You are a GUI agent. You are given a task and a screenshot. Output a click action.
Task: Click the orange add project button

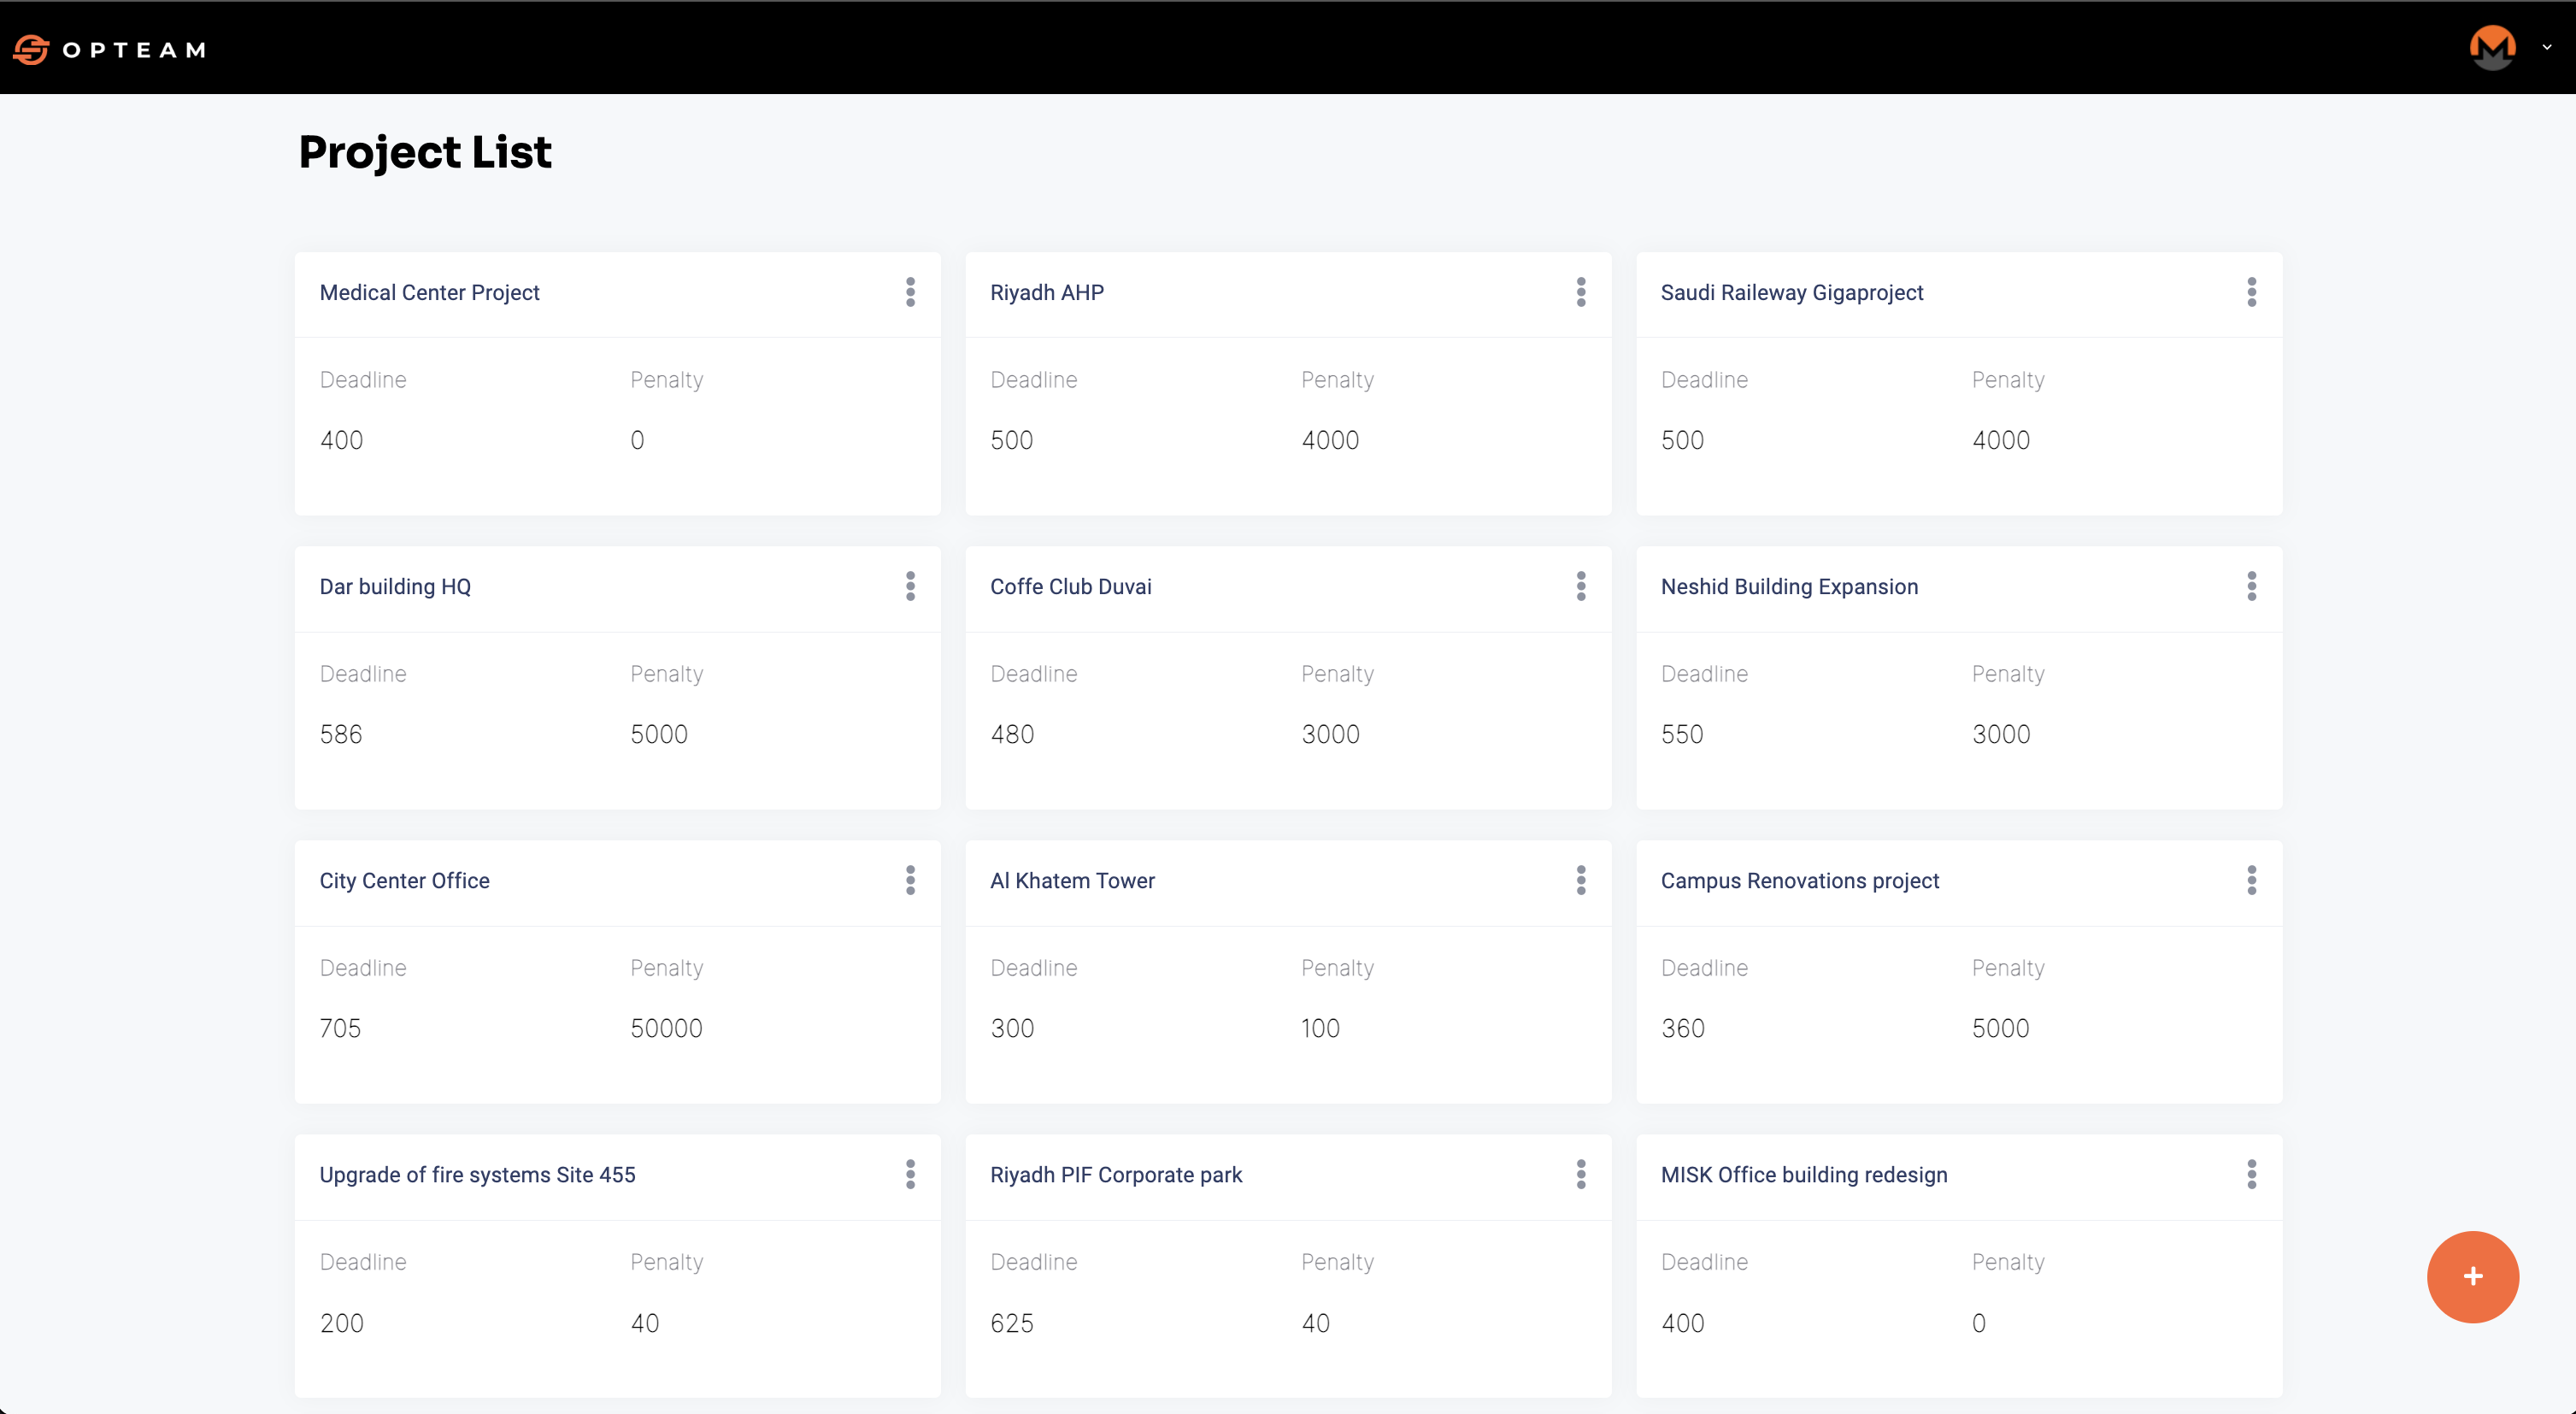point(2472,1276)
